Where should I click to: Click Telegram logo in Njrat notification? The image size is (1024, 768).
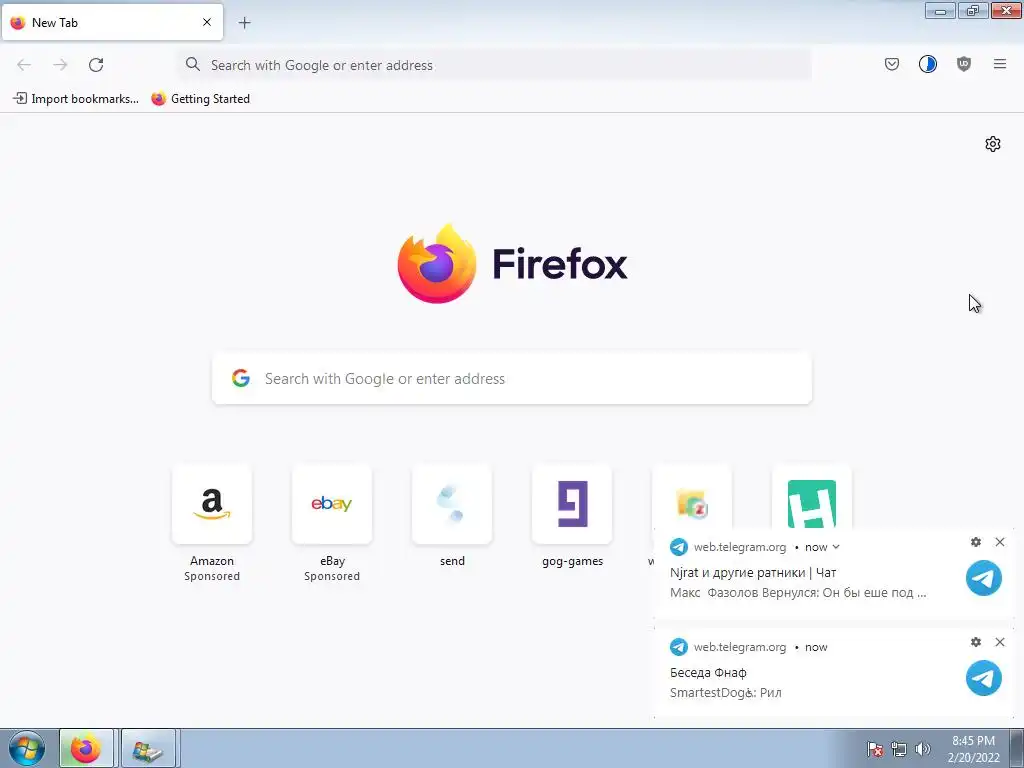[x=984, y=578]
